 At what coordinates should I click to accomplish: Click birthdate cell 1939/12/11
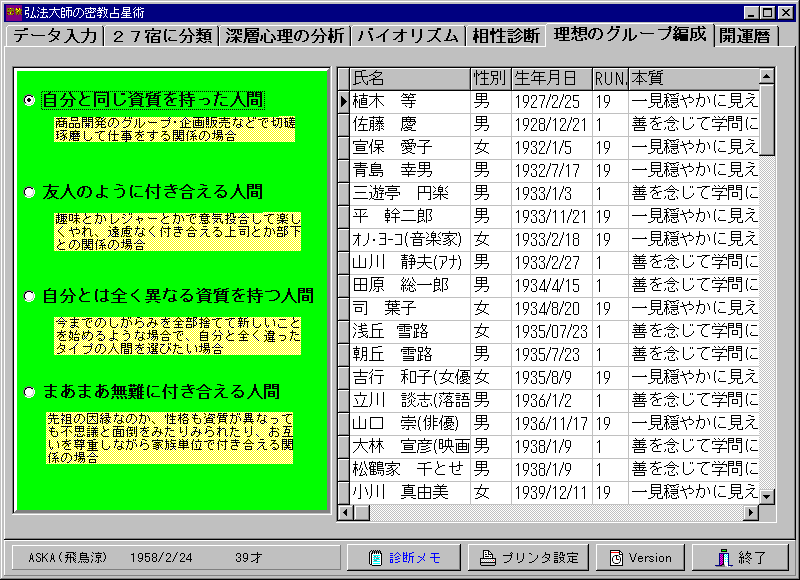[552, 492]
